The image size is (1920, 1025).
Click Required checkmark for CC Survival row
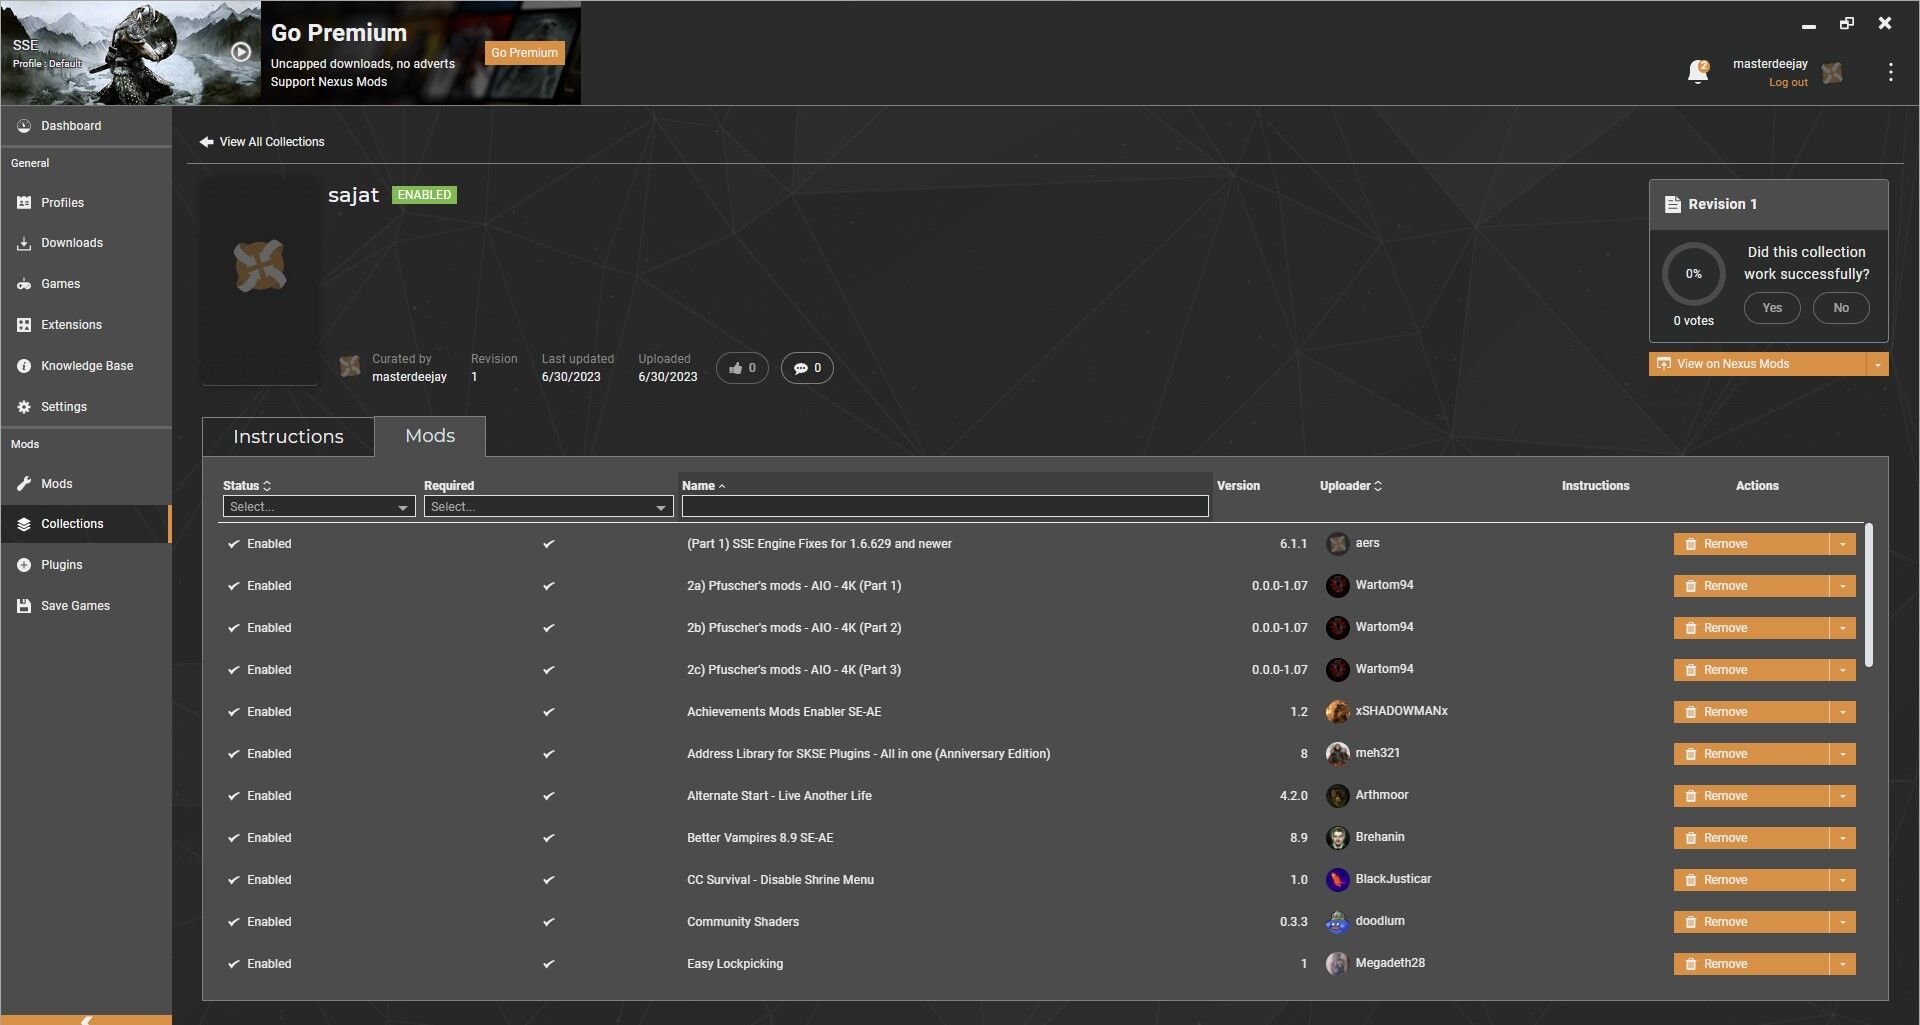coord(548,880)
